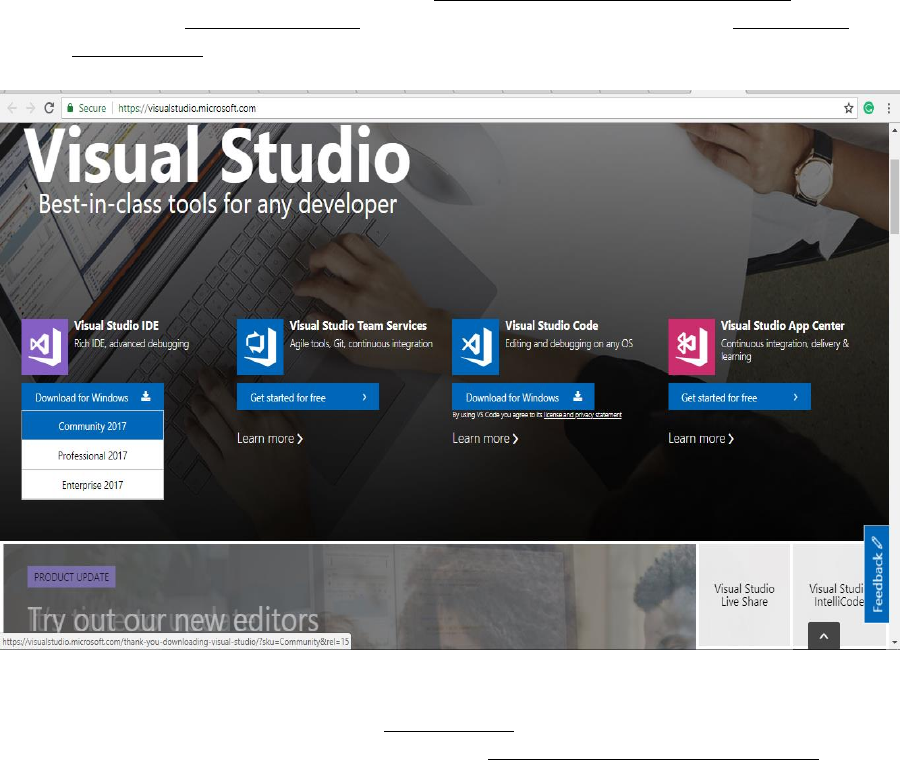The height and width of the screenshot is (760, 900).
Task: Click Download for Windows under Visual Studio Code
Action: [x=523, y=397]
